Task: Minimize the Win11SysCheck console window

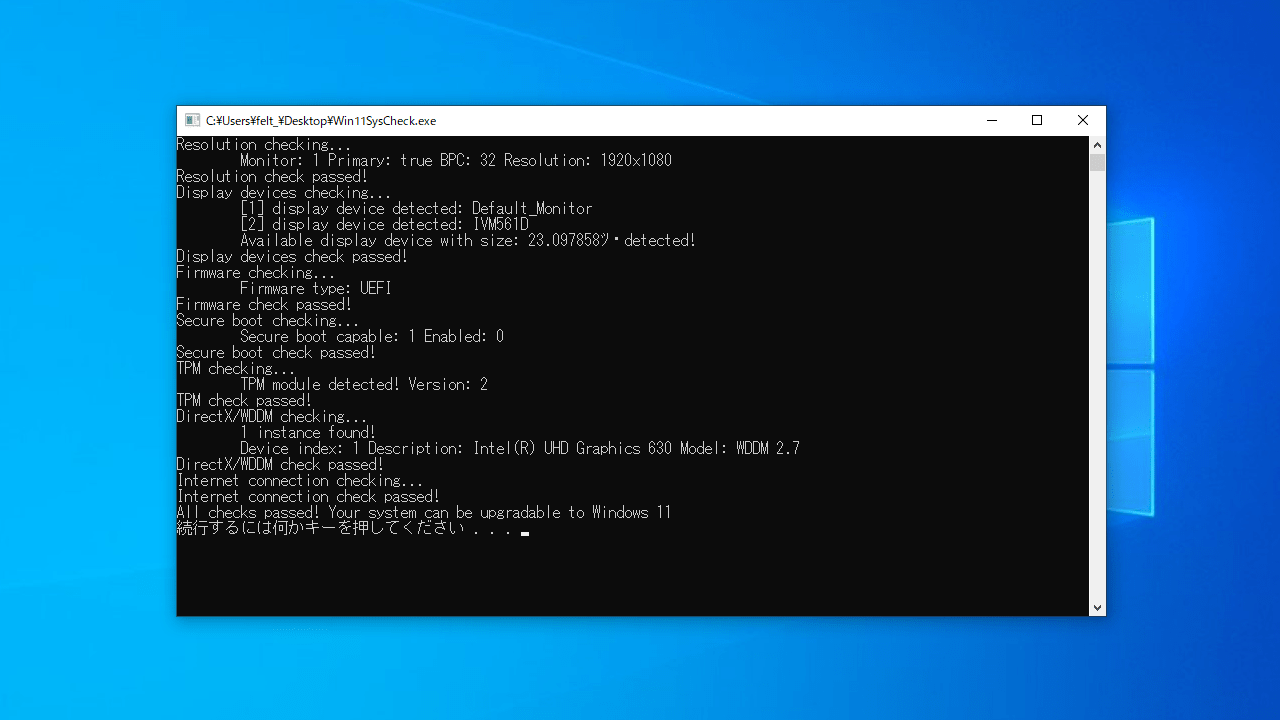Action: 991,120
